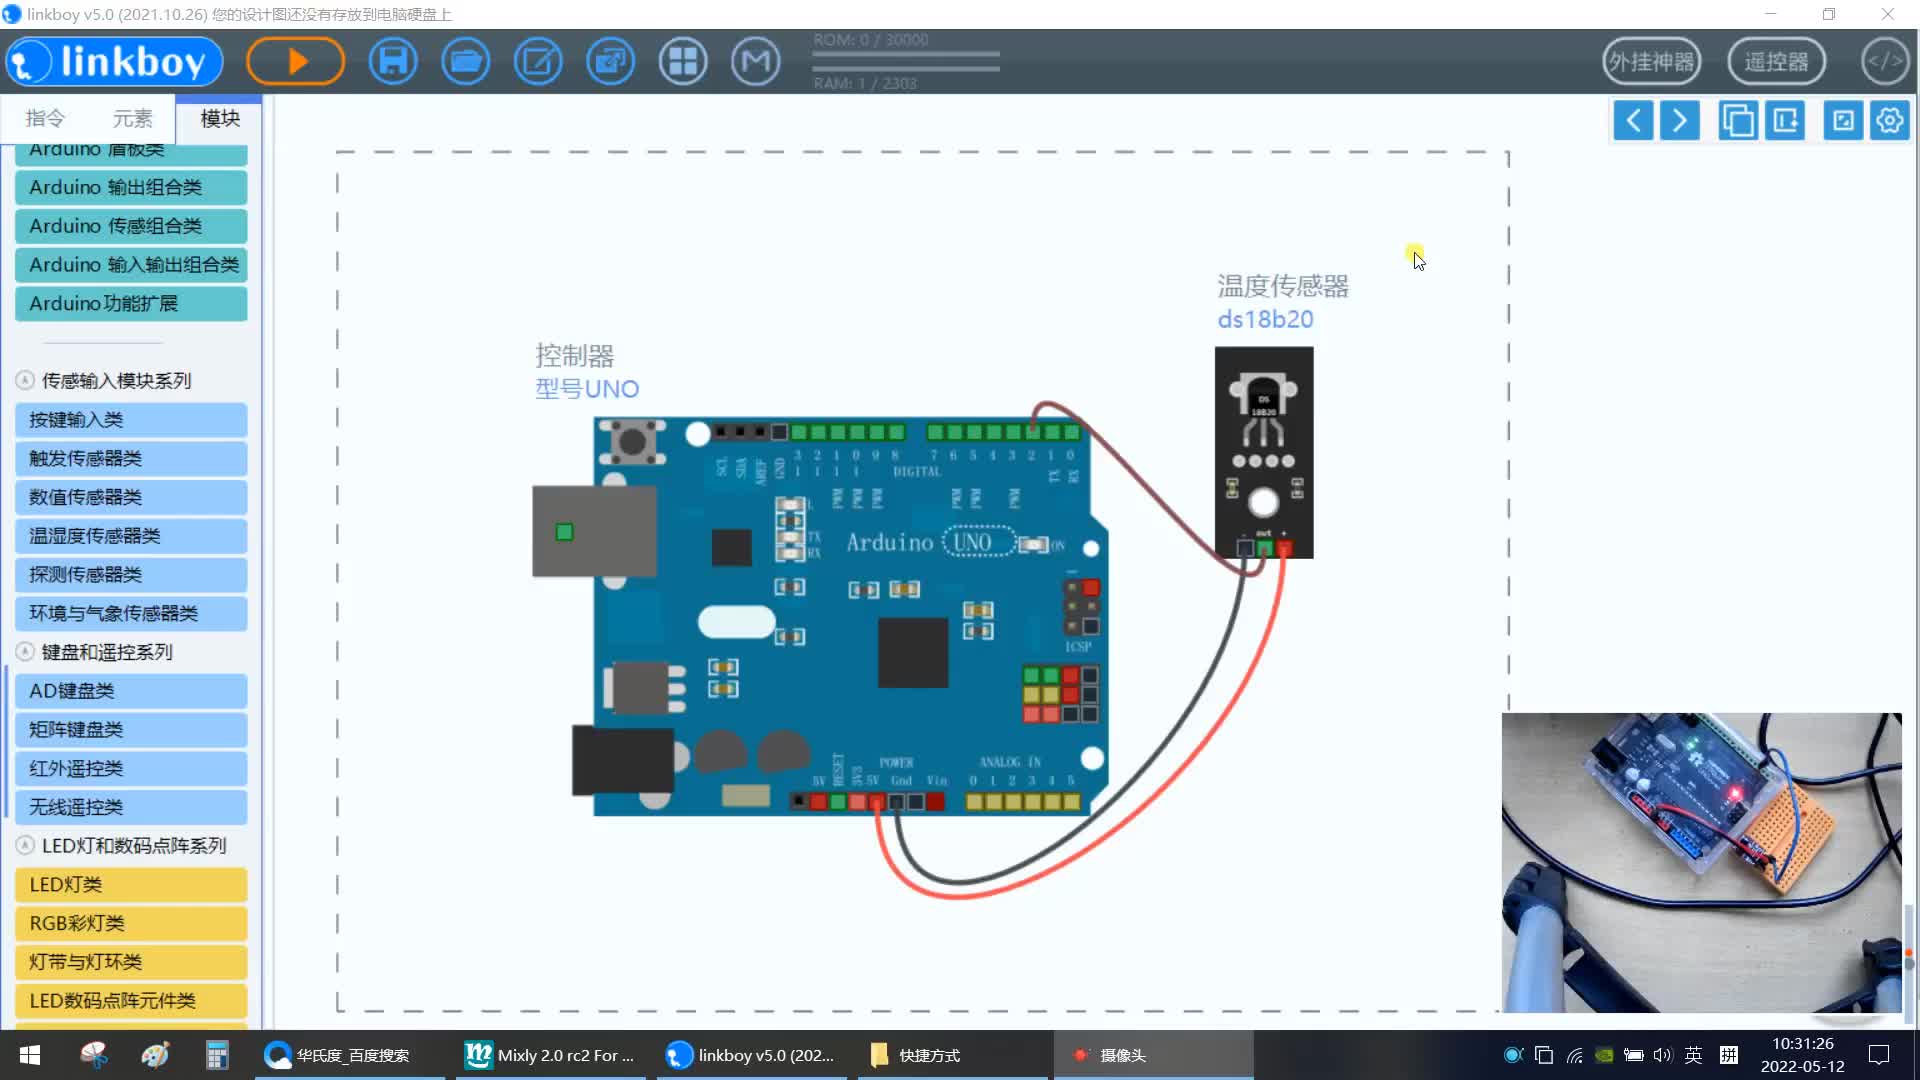Screen dimensions: 1920x1080
Task: Open 红外遥控类 module list
Action: click(x=131, y=769)
